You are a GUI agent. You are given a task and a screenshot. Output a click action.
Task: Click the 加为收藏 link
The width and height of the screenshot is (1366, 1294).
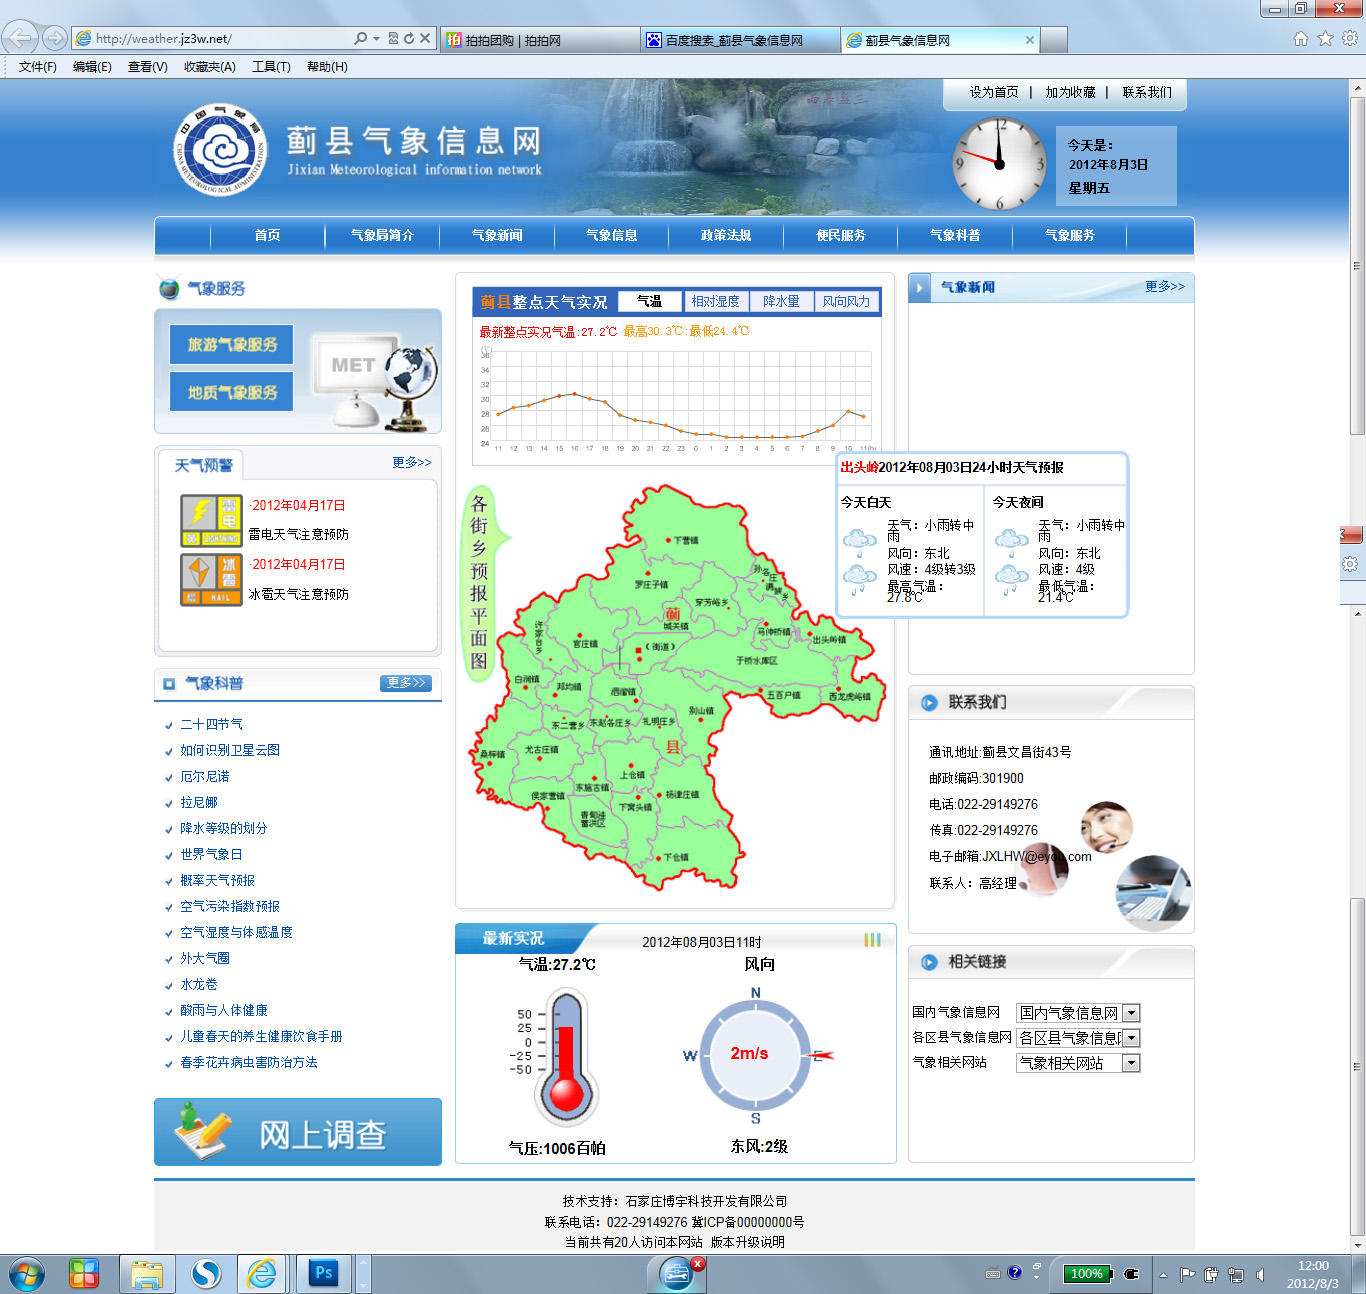pyautogui.click(x=1070, y=92)
